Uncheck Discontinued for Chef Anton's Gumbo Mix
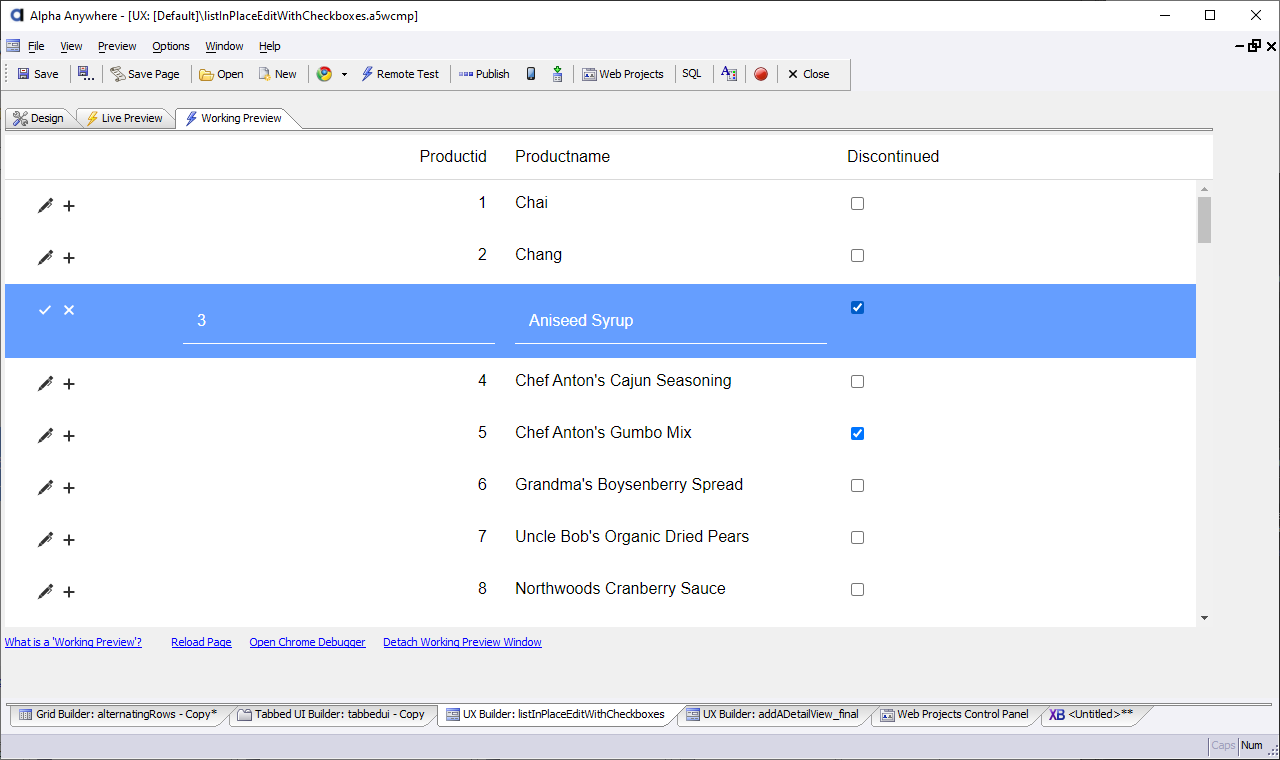 point(857,434)
